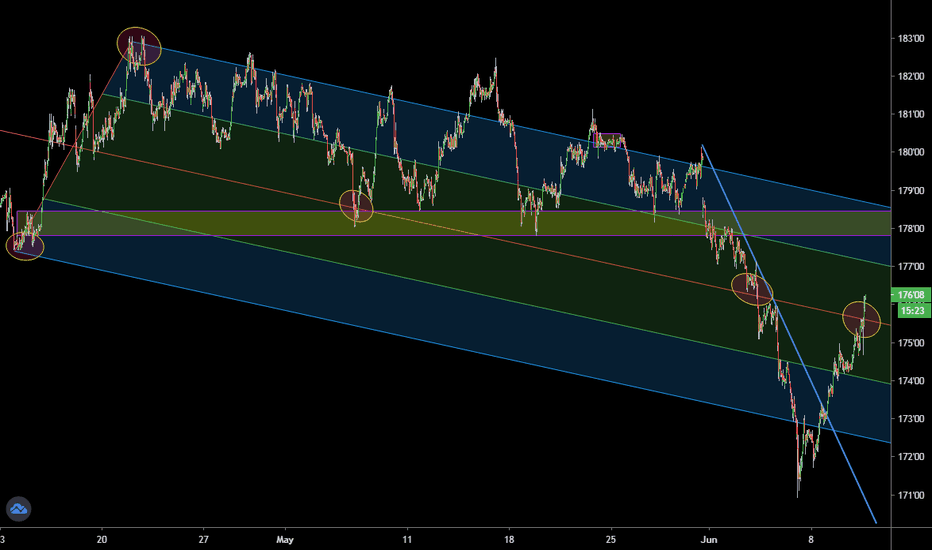Image resolution: width=932 pixels, height=550 pixels.
Task: Click the 173'00 price axis label
Action: coord(911,419)
